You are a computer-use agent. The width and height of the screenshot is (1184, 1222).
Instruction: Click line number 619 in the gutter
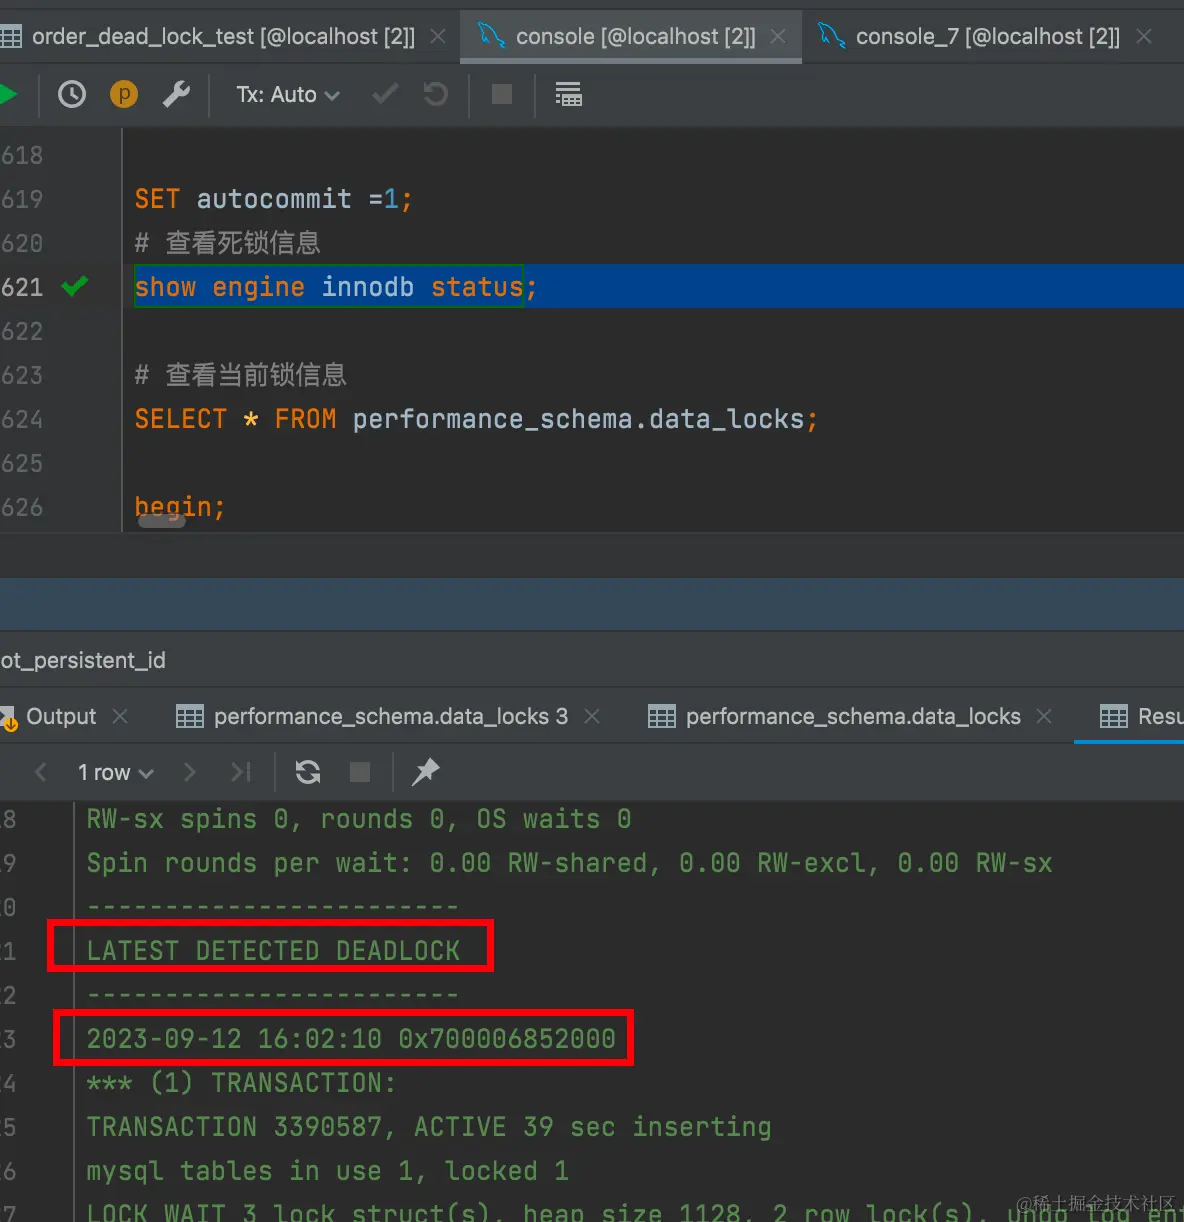[x=22, y=199]
